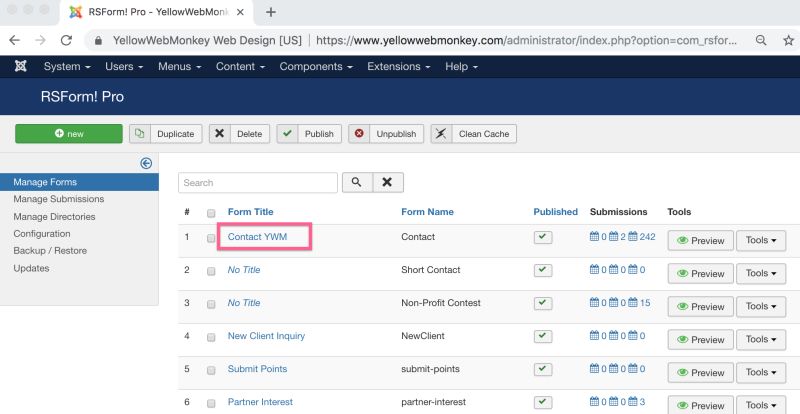Open the Extensions menu
Image resolution: width=800 pixels, height=414 pixels.
point(398,66)
